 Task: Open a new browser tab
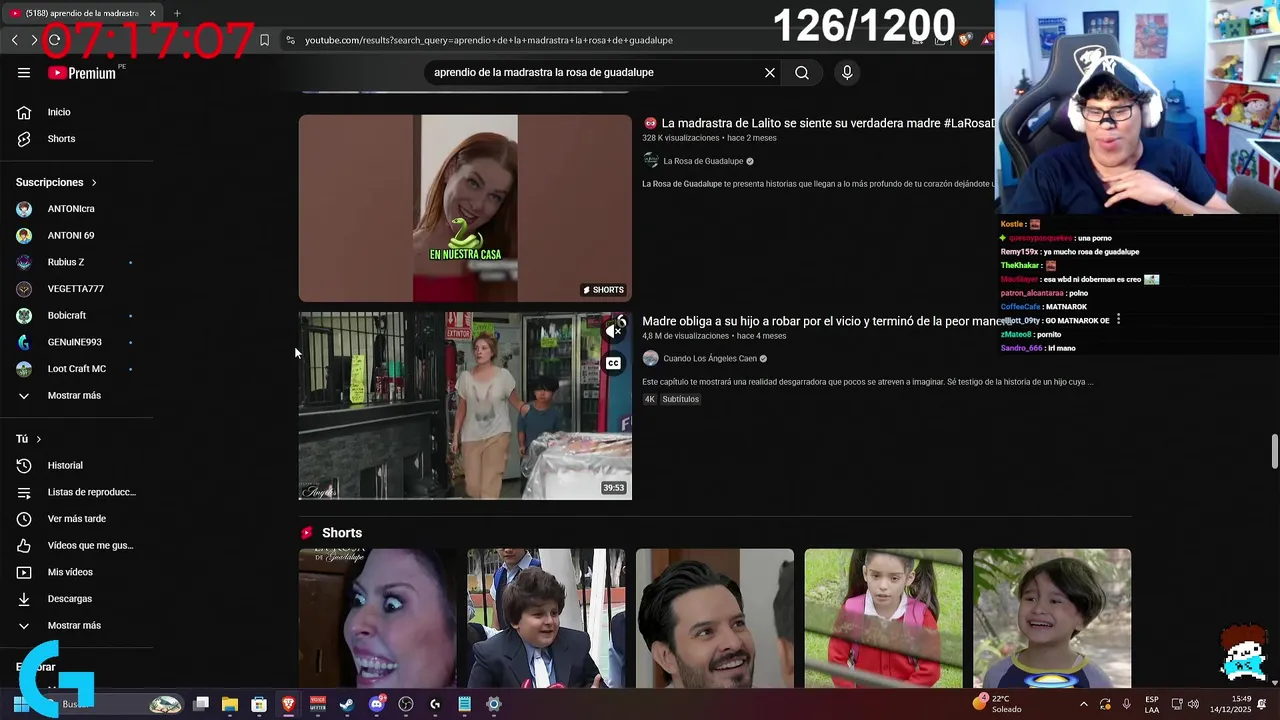(x=177, y=13)
